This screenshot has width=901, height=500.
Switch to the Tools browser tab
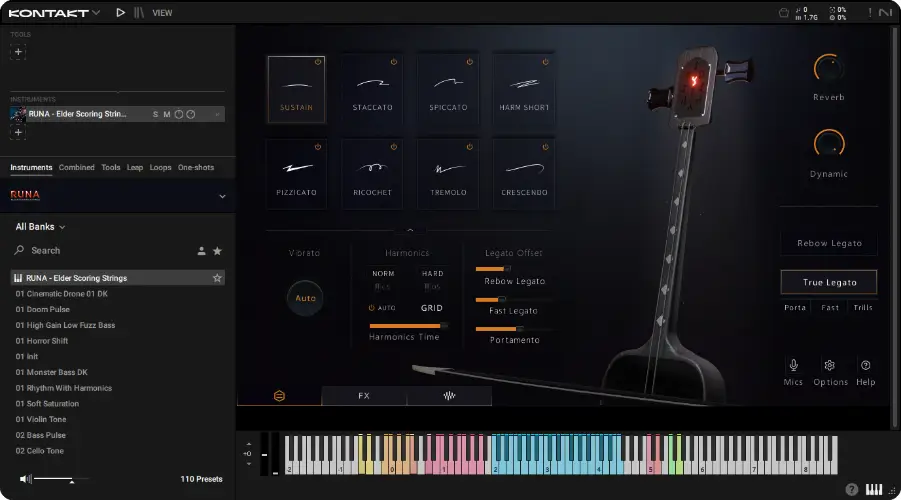coord(111,167)
